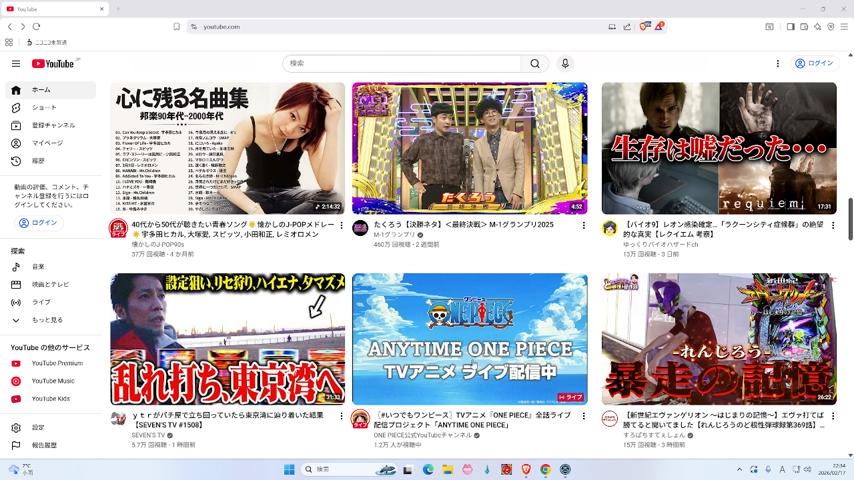The width and height of the screenshot is (854, 480).
Task: Open the 40代から50代が聴きたい青春ソング title
Action: pos(233,229)
